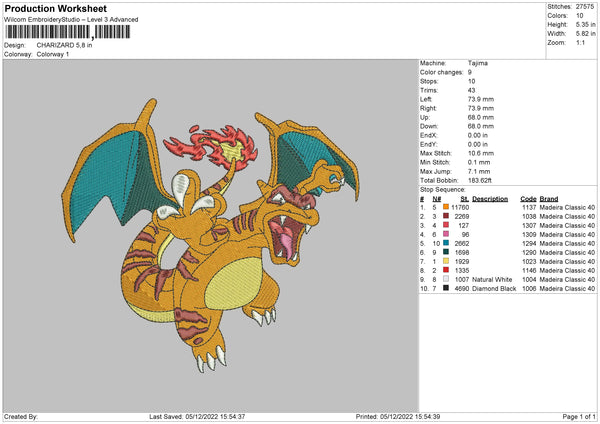Screen dimensions: 600x424
Task: Select the Total Bobbin value '183.62ft'
Action: coord(479,180)
